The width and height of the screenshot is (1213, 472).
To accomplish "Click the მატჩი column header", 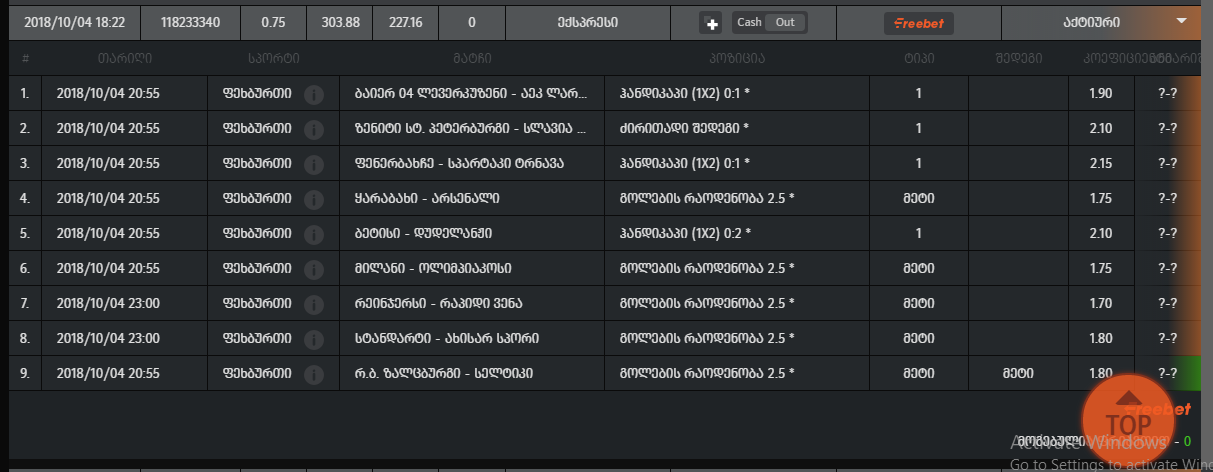I will (x=472, y=58).
